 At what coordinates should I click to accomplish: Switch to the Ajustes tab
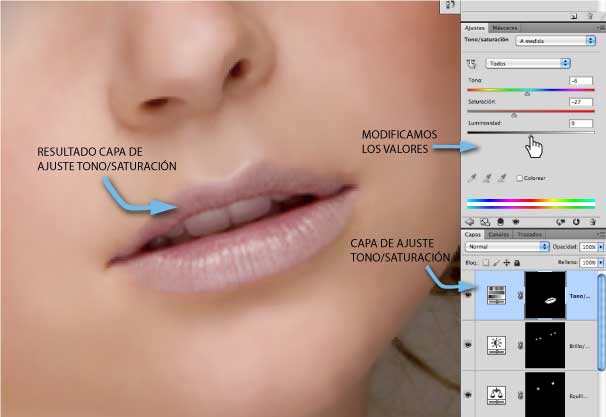click(x=474, y=28)
